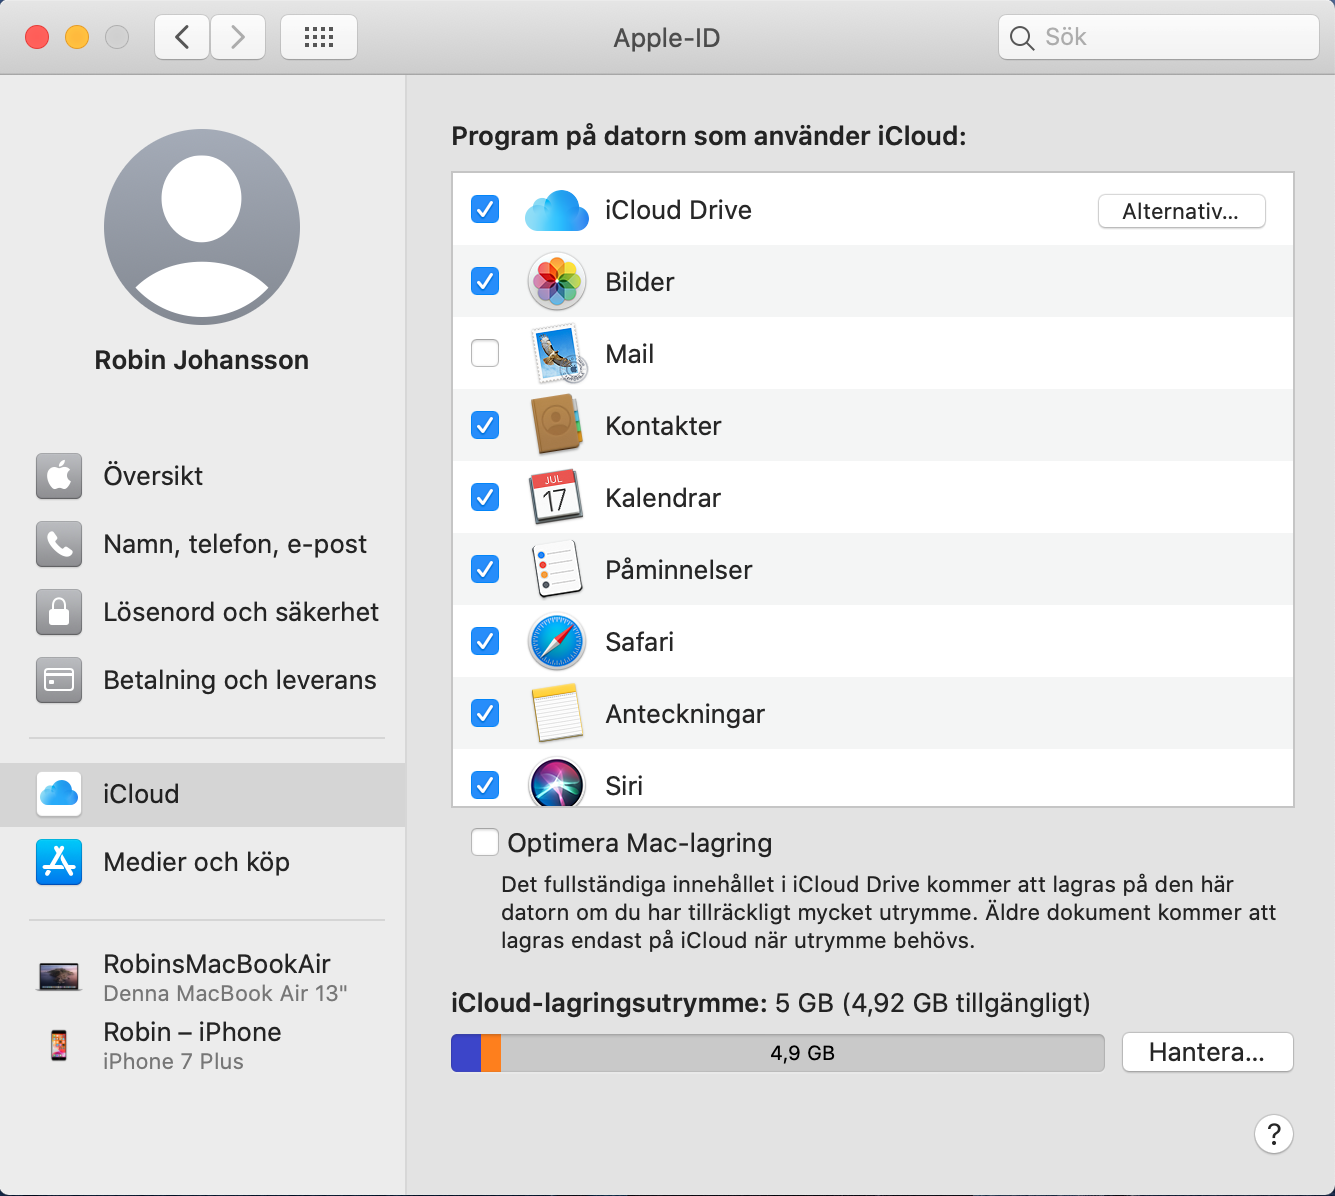Select the Robin – iPhone device entry
The height and width of the screenshot is (1196, 1335).
203,1045
